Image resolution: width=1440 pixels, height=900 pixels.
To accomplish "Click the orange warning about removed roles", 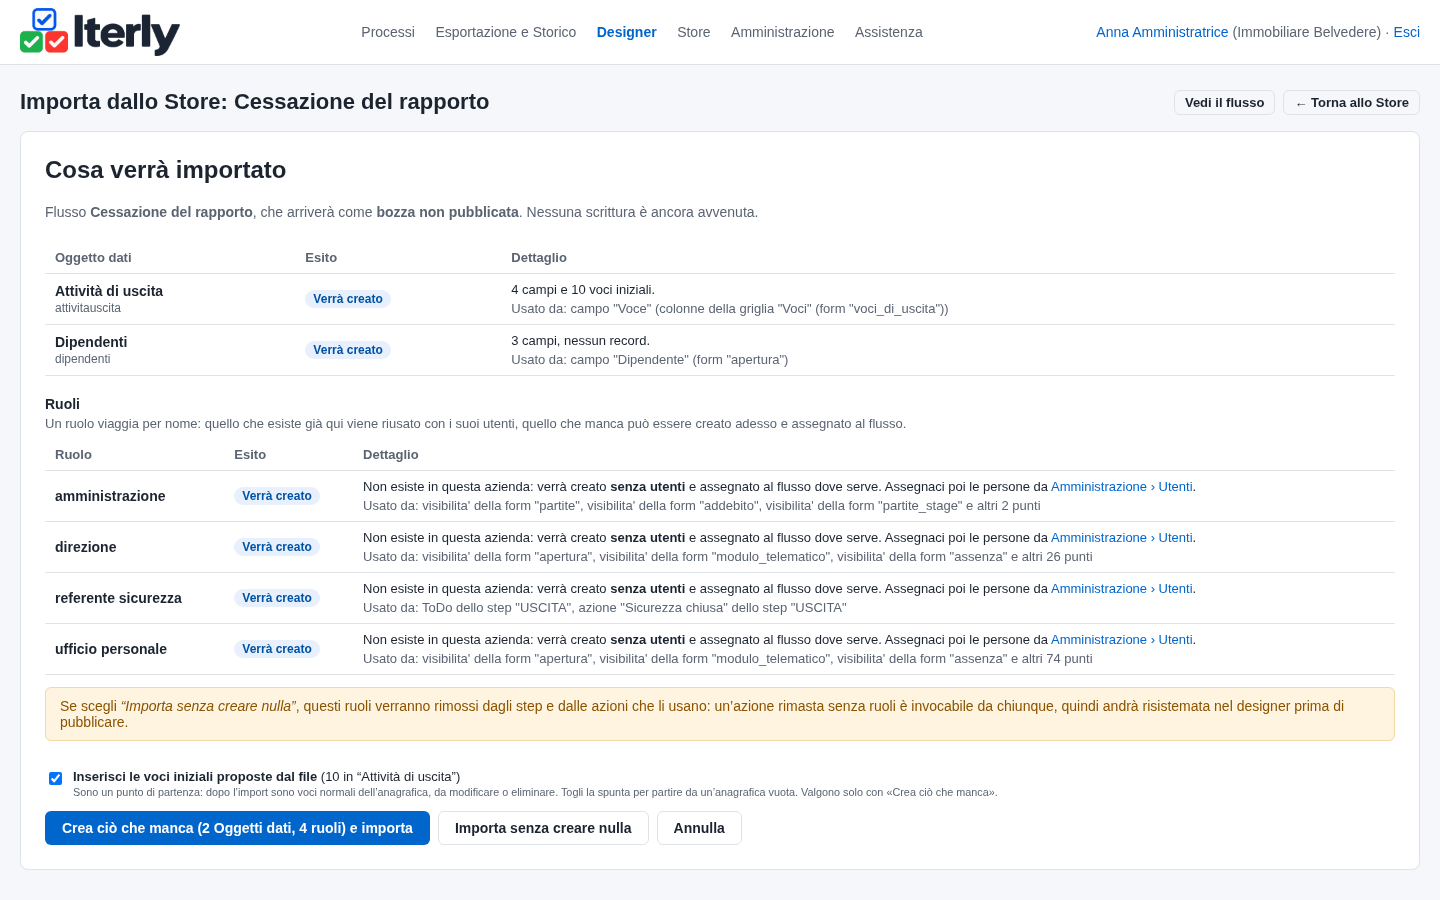I will tap(720, 714).
